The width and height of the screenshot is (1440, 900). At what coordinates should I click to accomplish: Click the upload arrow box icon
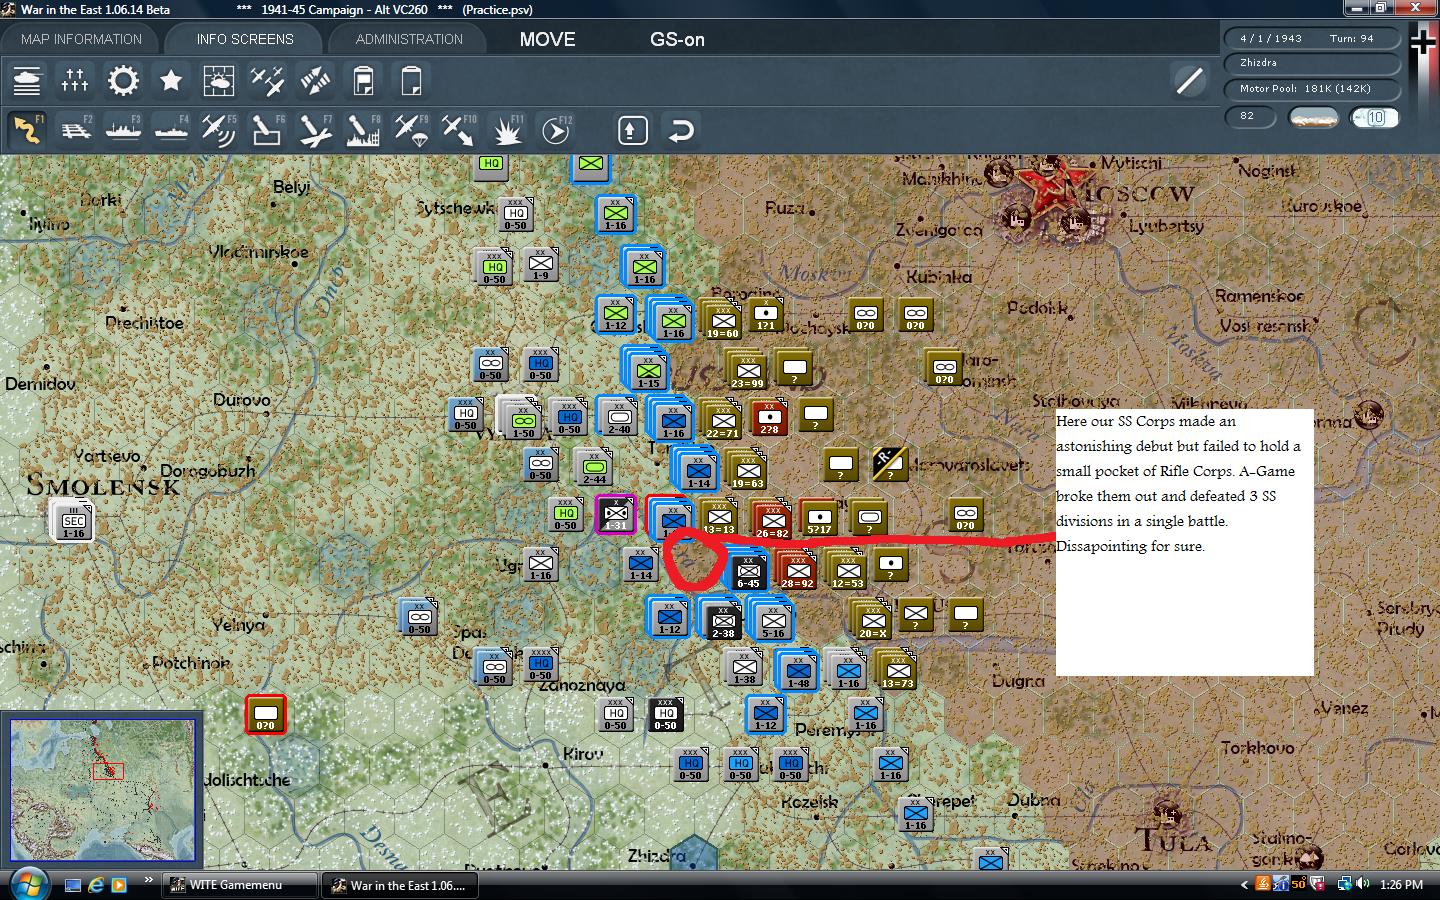click(x=632, y=130)
